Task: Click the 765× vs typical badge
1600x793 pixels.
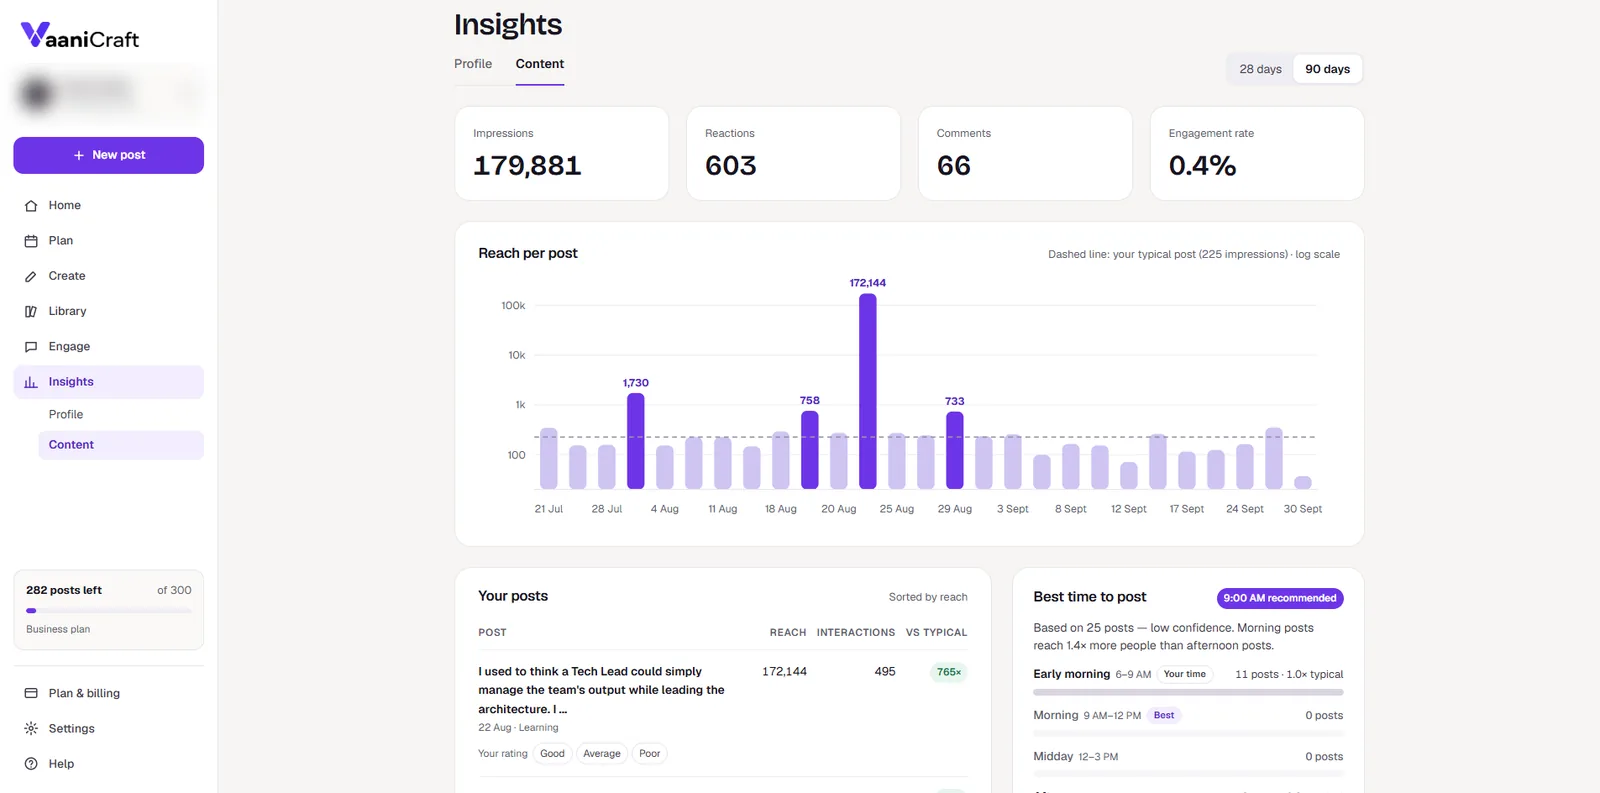Action: 949,672
